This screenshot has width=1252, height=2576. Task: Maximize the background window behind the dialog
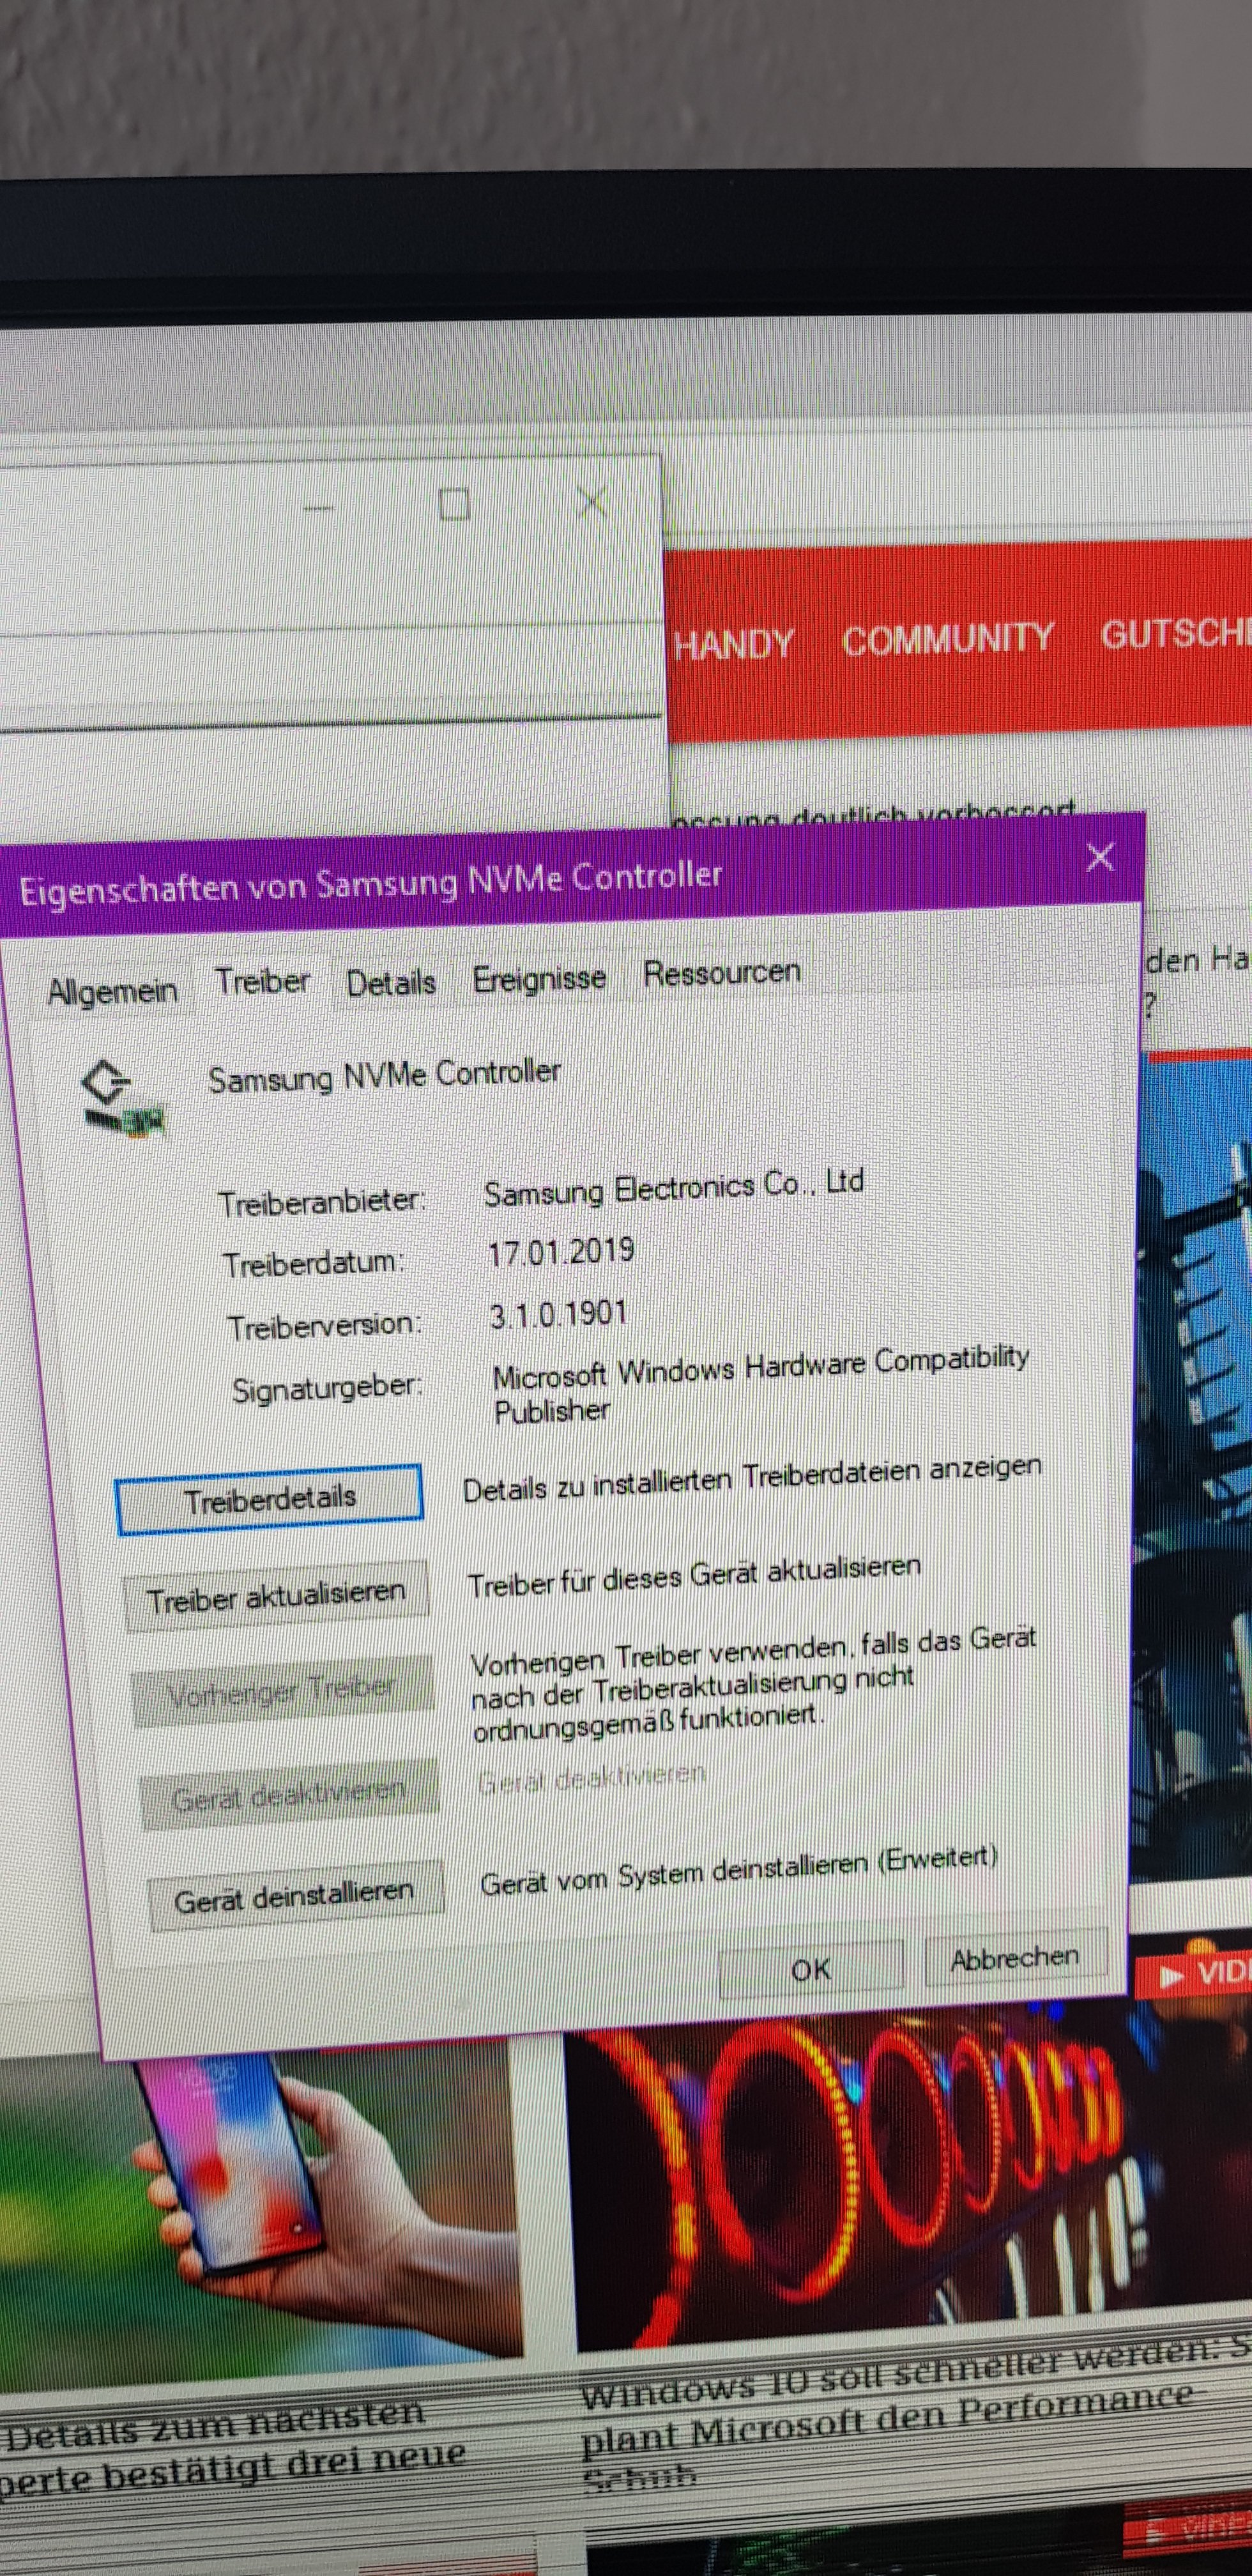tap(455, 504)
